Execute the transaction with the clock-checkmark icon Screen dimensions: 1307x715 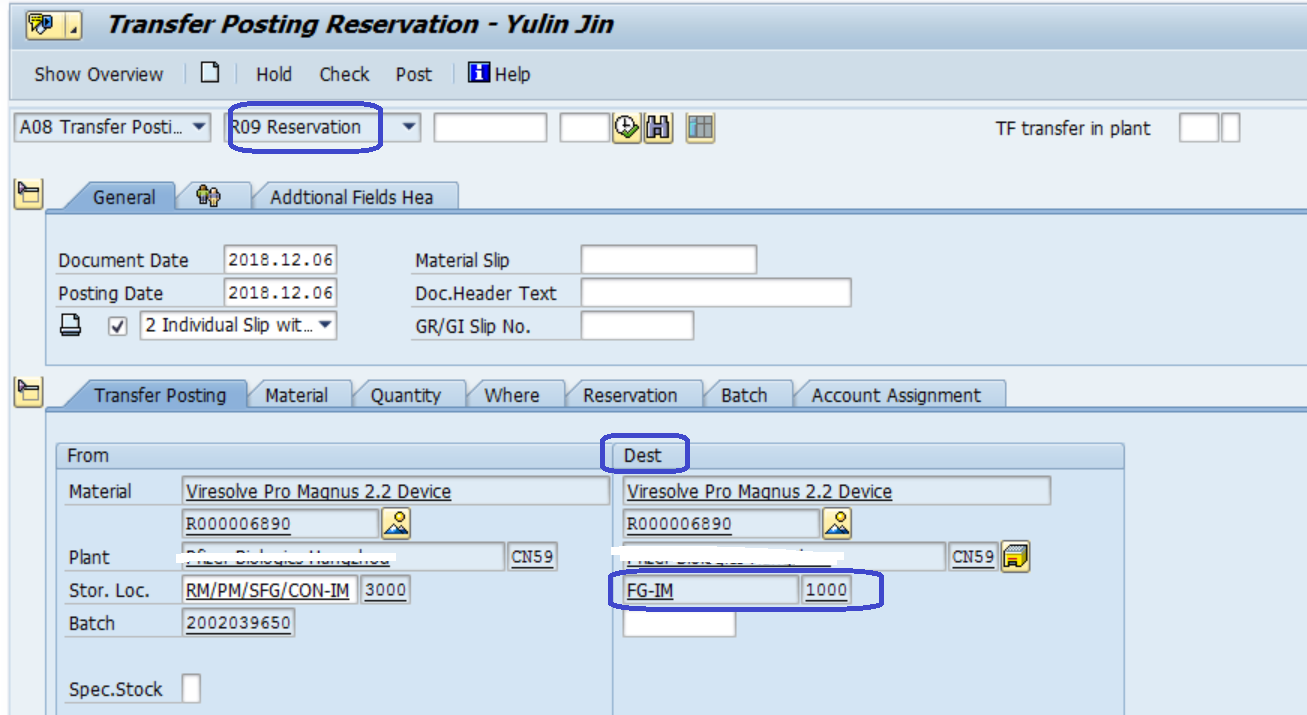click(626, 127)
